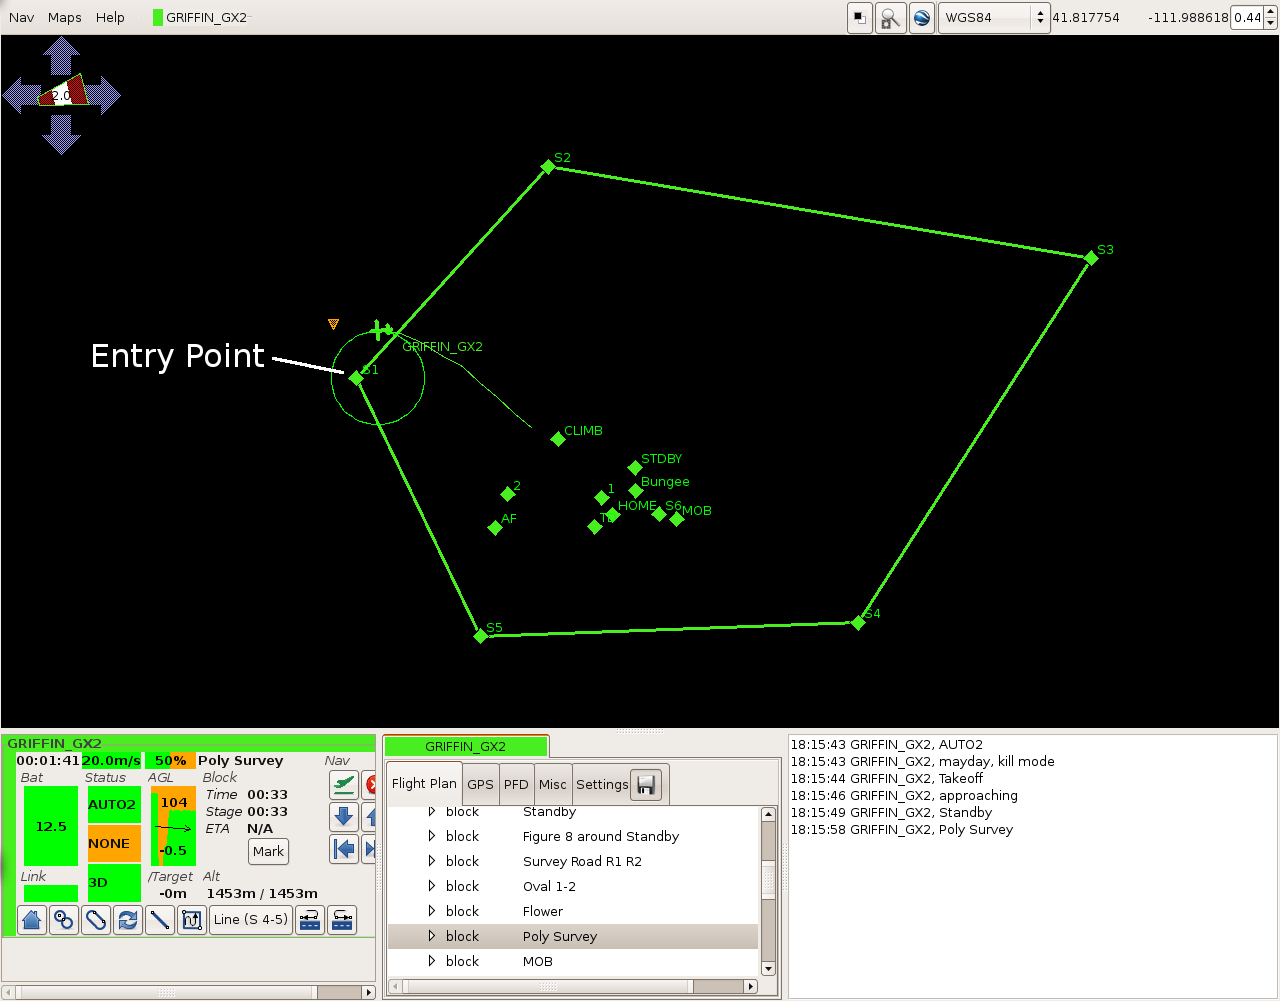Open the Settings tab
Image resolution: width=1280 pixels, height=1001 pixels.
coord(602,785)
